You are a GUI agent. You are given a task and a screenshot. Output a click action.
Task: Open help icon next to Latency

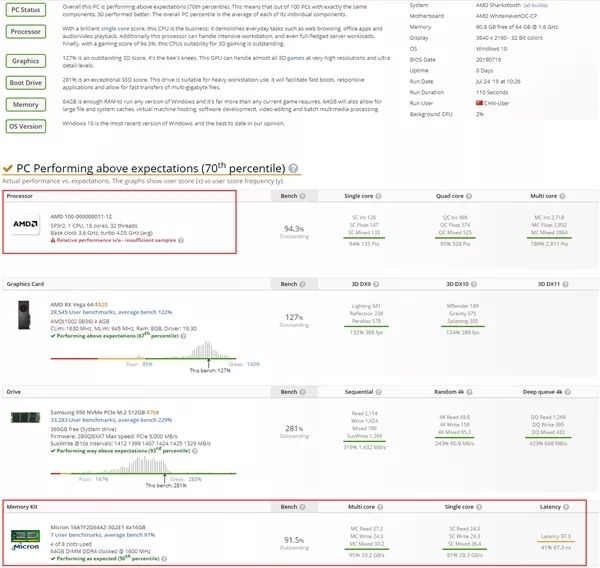[566, 507]
